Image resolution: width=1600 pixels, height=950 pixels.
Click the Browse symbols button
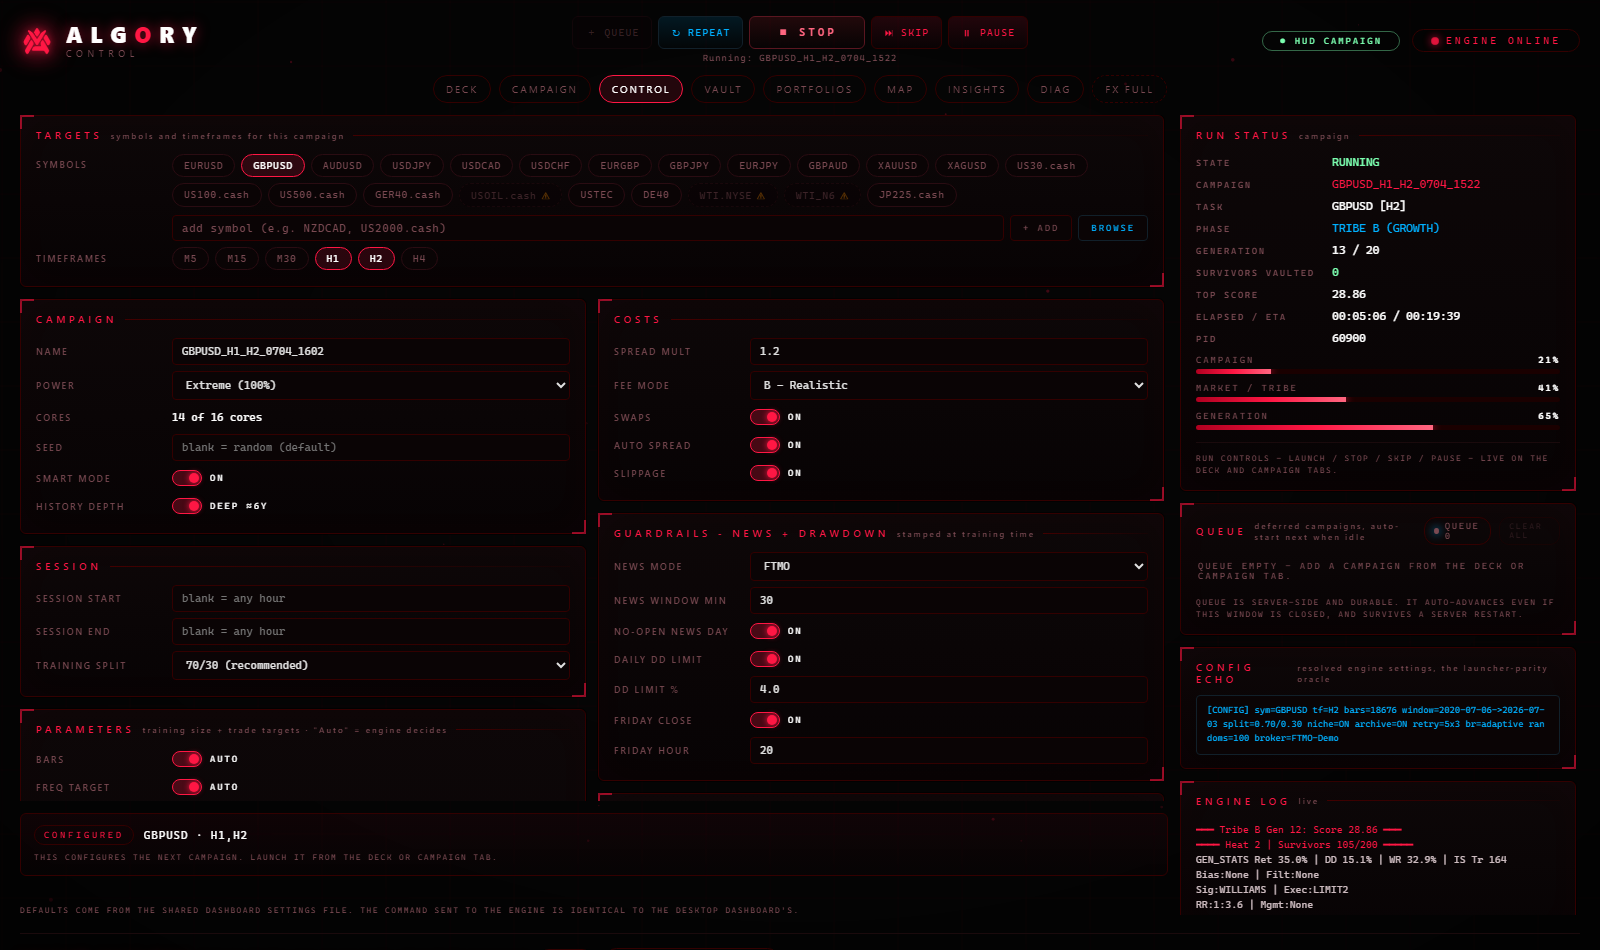1112,228
